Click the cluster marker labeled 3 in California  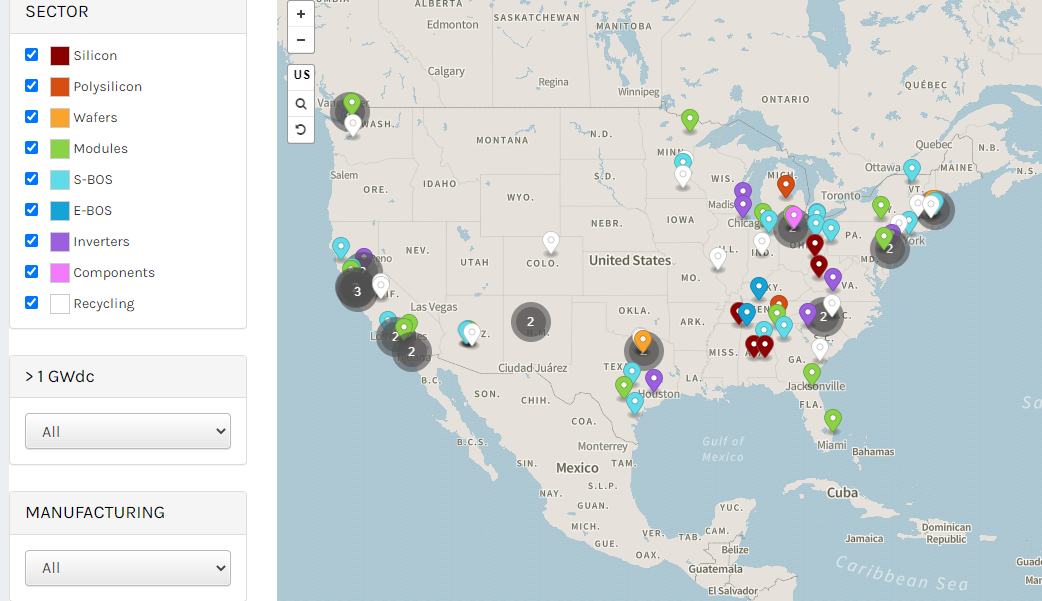pos(357,290)
